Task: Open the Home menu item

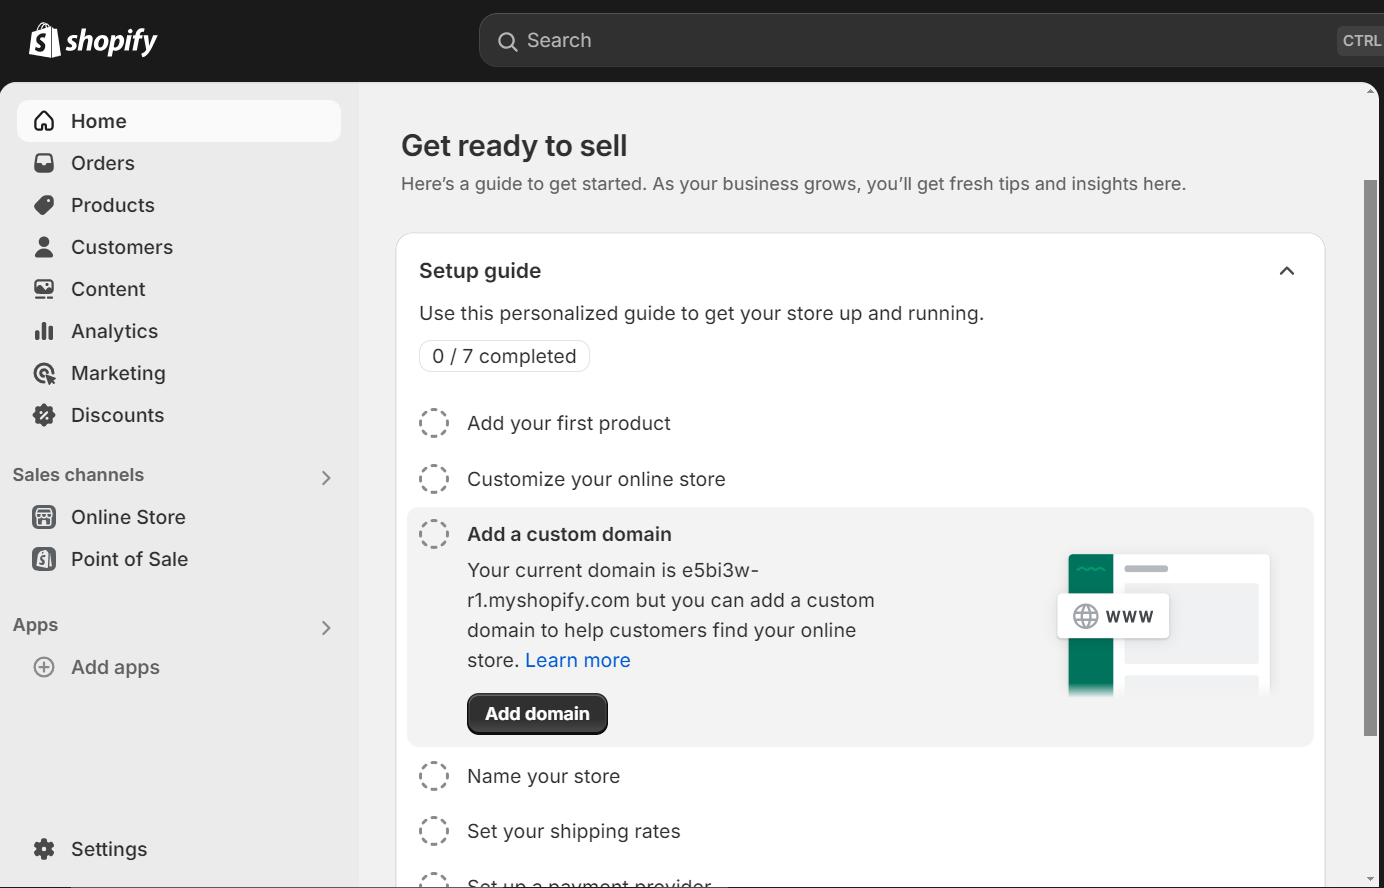Action: click(179, 121)
